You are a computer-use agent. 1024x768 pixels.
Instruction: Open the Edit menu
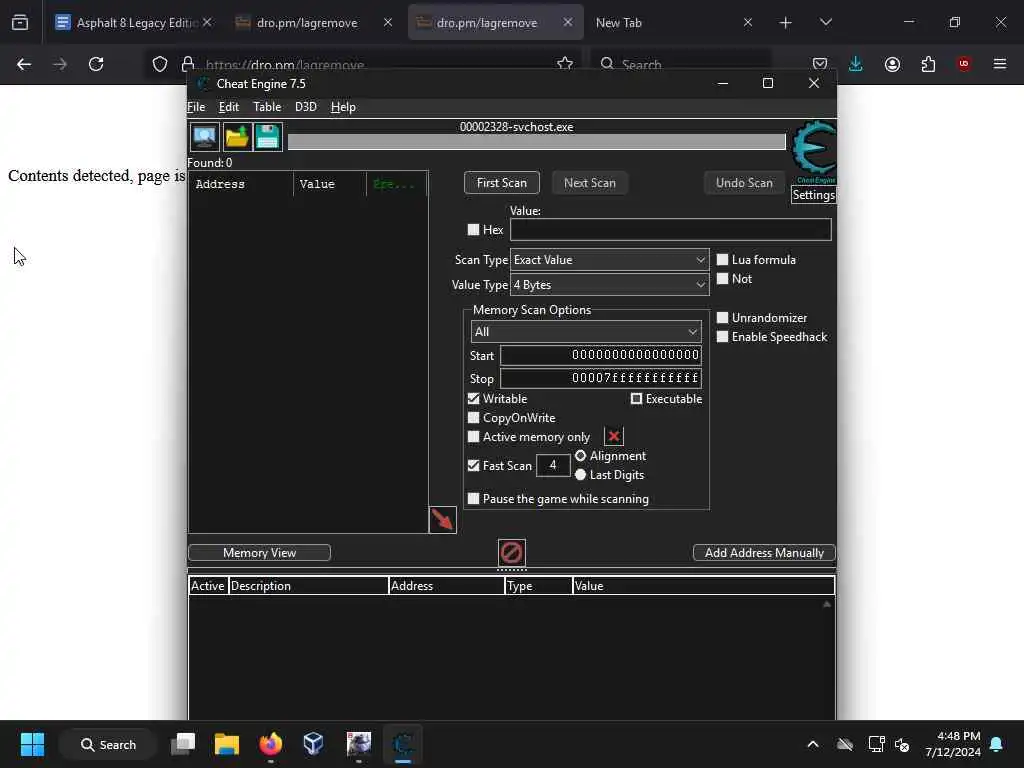coord(229,106)
